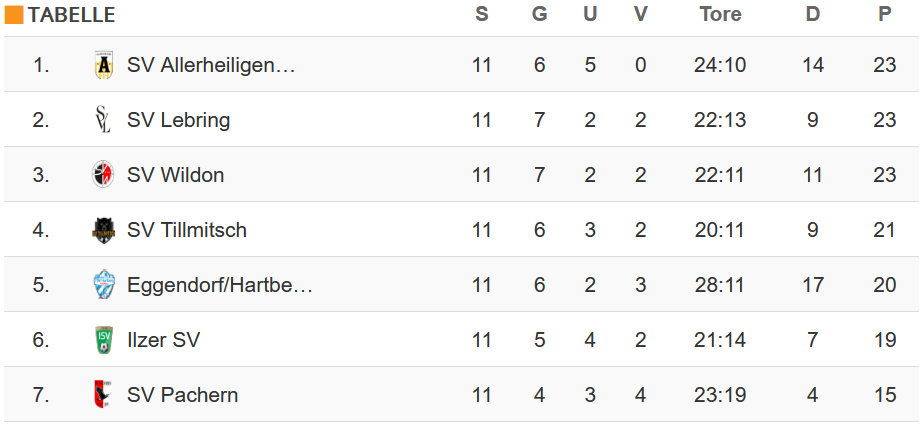The height and width of the screenshot is (425, 922).
Task: Click the SV Allerheiligen club crest icon
Action: (103, 65)
